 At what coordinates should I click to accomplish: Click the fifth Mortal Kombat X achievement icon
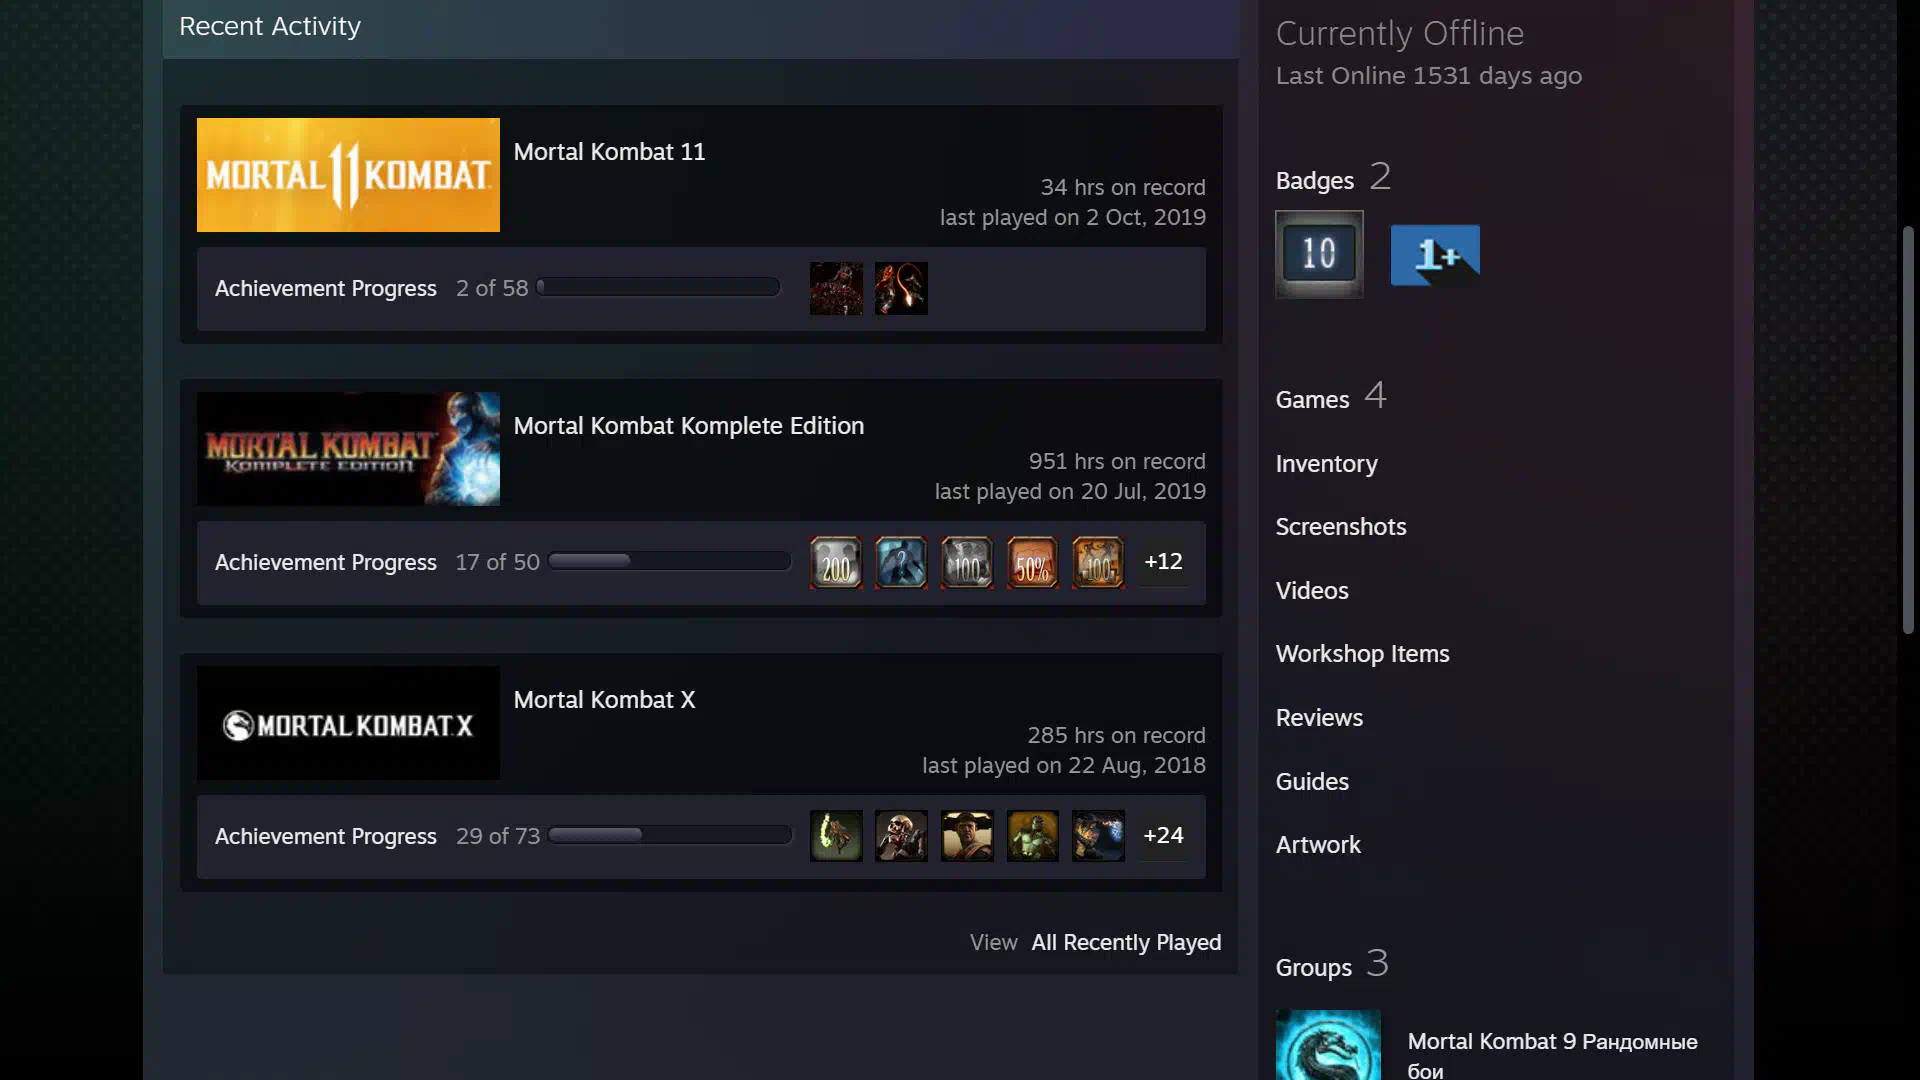pos(1098,837)
